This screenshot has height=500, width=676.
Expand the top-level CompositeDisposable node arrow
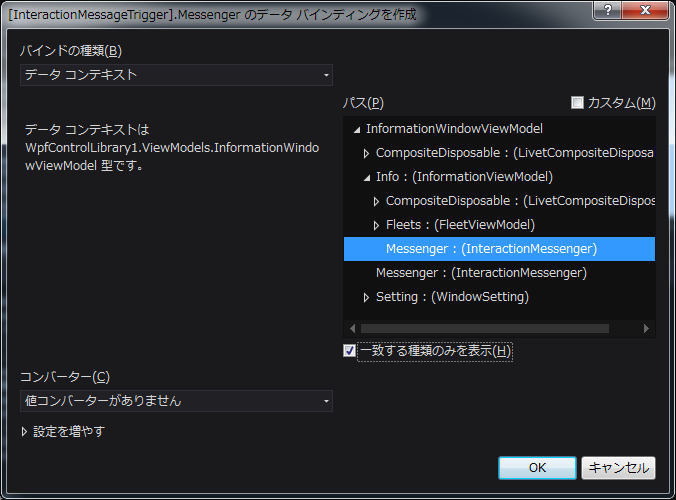pos(366,153)
